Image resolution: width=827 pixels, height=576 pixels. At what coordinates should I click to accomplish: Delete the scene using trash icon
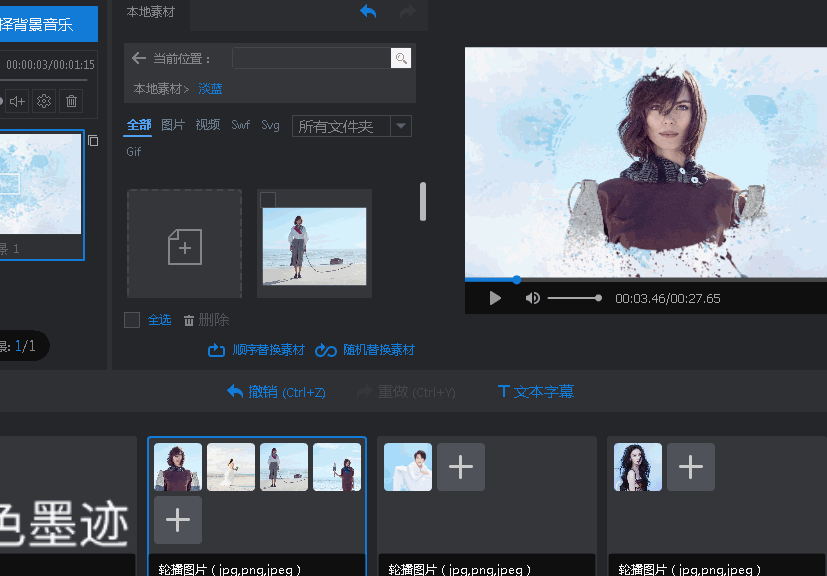click(x=71, y=101)
